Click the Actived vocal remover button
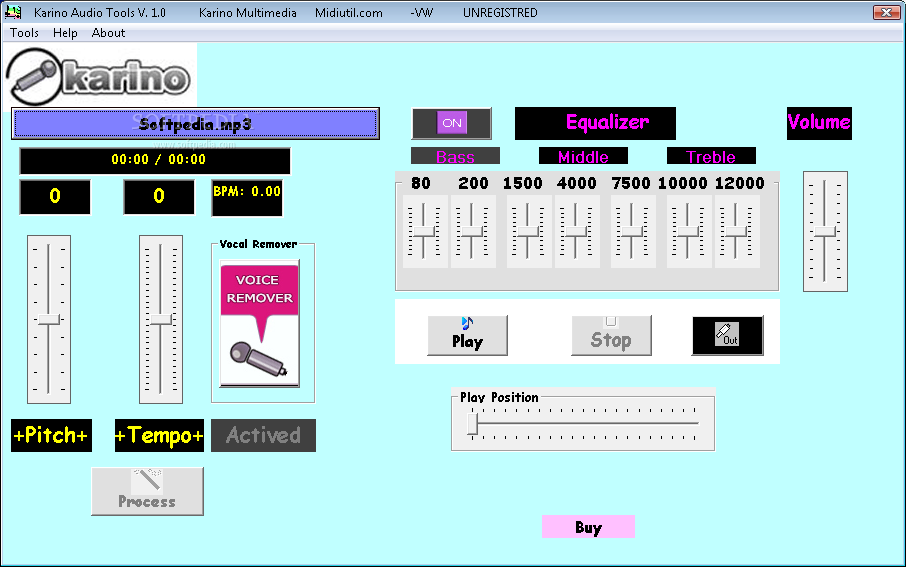The height and width of the screenshot is (567, 906). [x=263, y=435]
